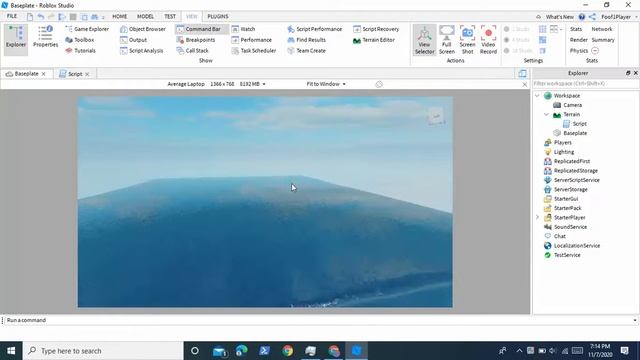
Task: Toggle the Render stats
Action: (x=578, y=40)
